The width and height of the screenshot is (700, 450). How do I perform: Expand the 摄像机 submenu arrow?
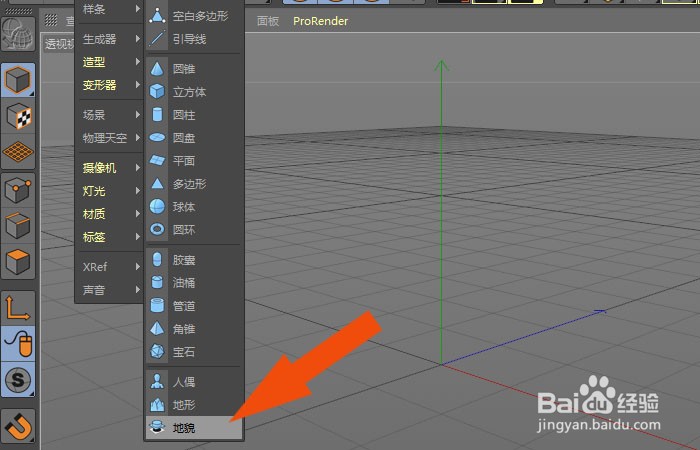pos(138,168)
